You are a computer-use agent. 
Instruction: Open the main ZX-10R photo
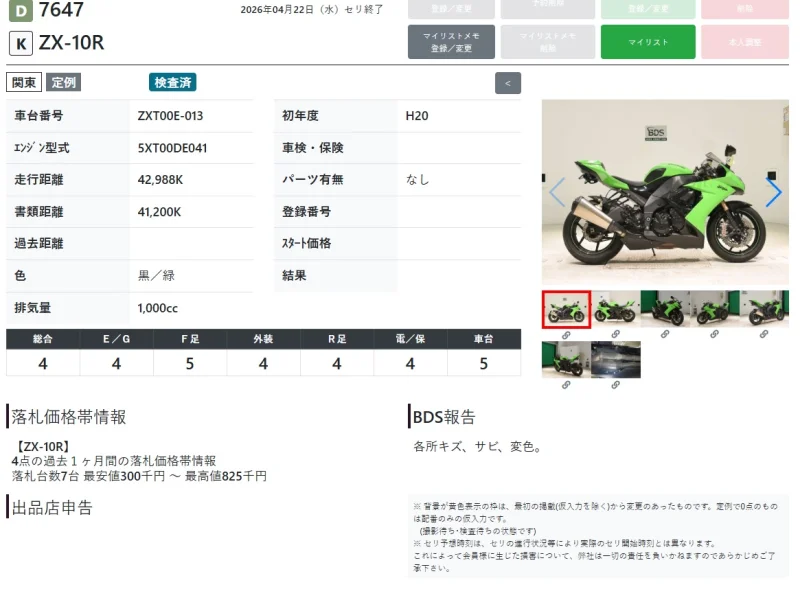tap(665, 192)
